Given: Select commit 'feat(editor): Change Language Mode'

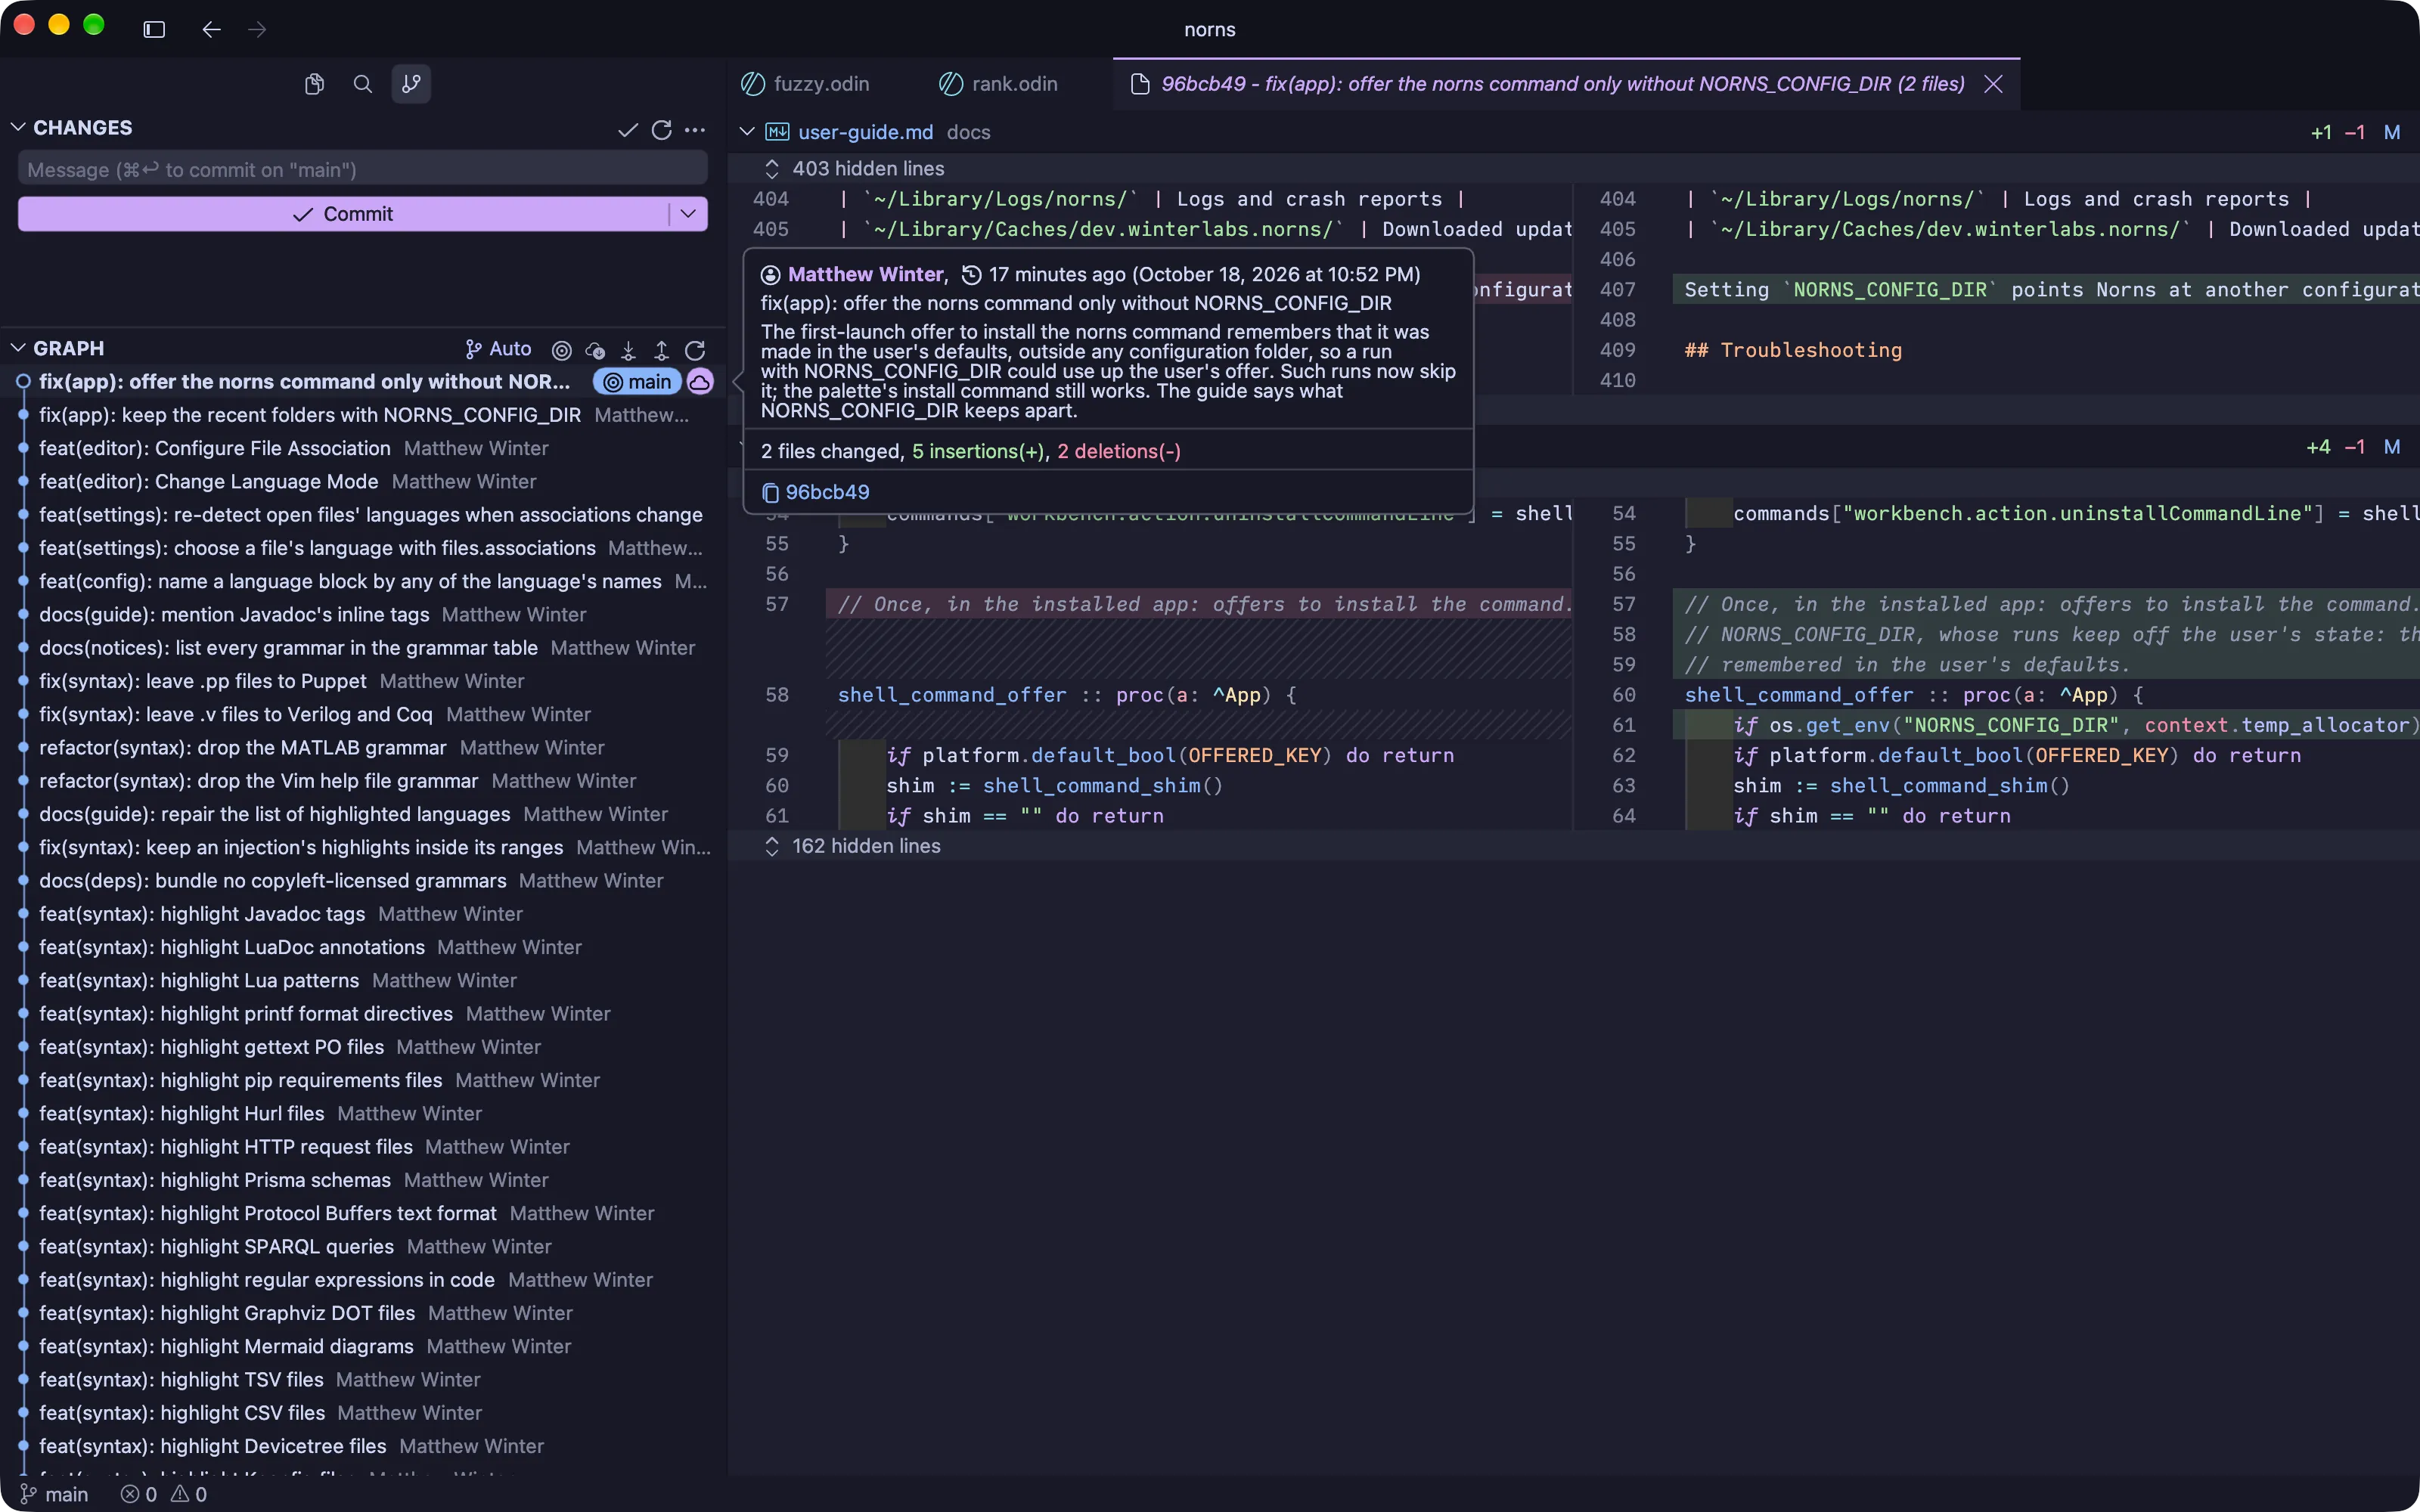Looking at the screenshot, I should point(363,481).
